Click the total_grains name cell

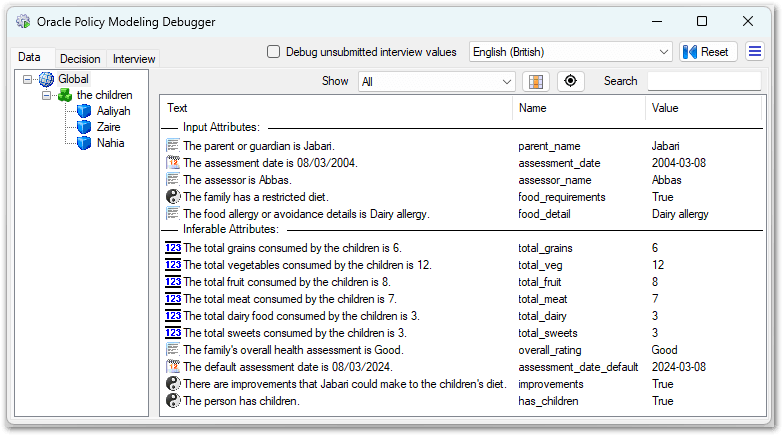click(545, 248)
